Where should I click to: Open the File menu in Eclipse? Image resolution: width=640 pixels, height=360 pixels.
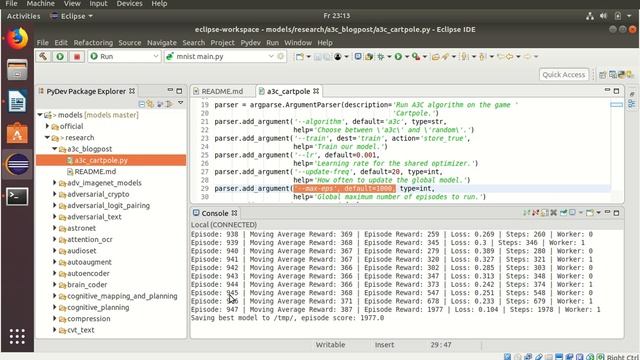click(x=42, y=42)
